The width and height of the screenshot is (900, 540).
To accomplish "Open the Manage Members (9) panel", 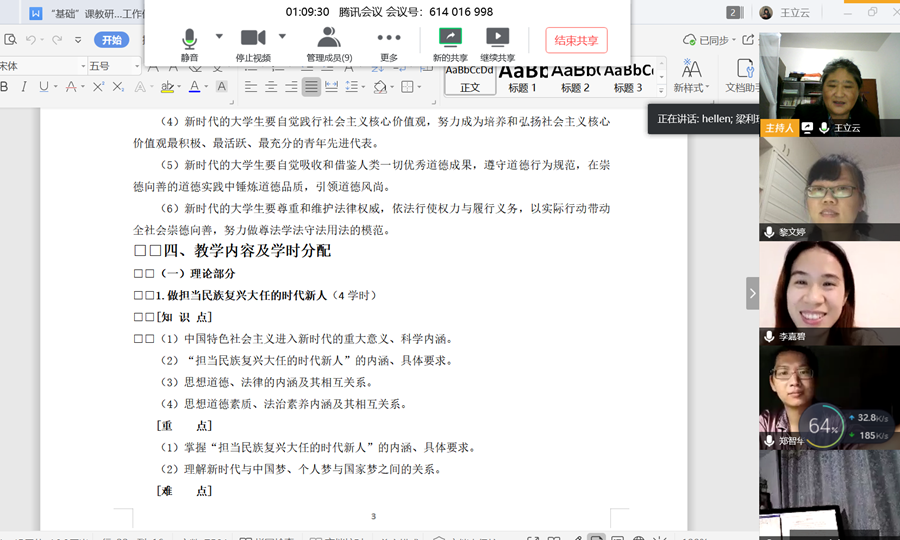I will point(328,40).
